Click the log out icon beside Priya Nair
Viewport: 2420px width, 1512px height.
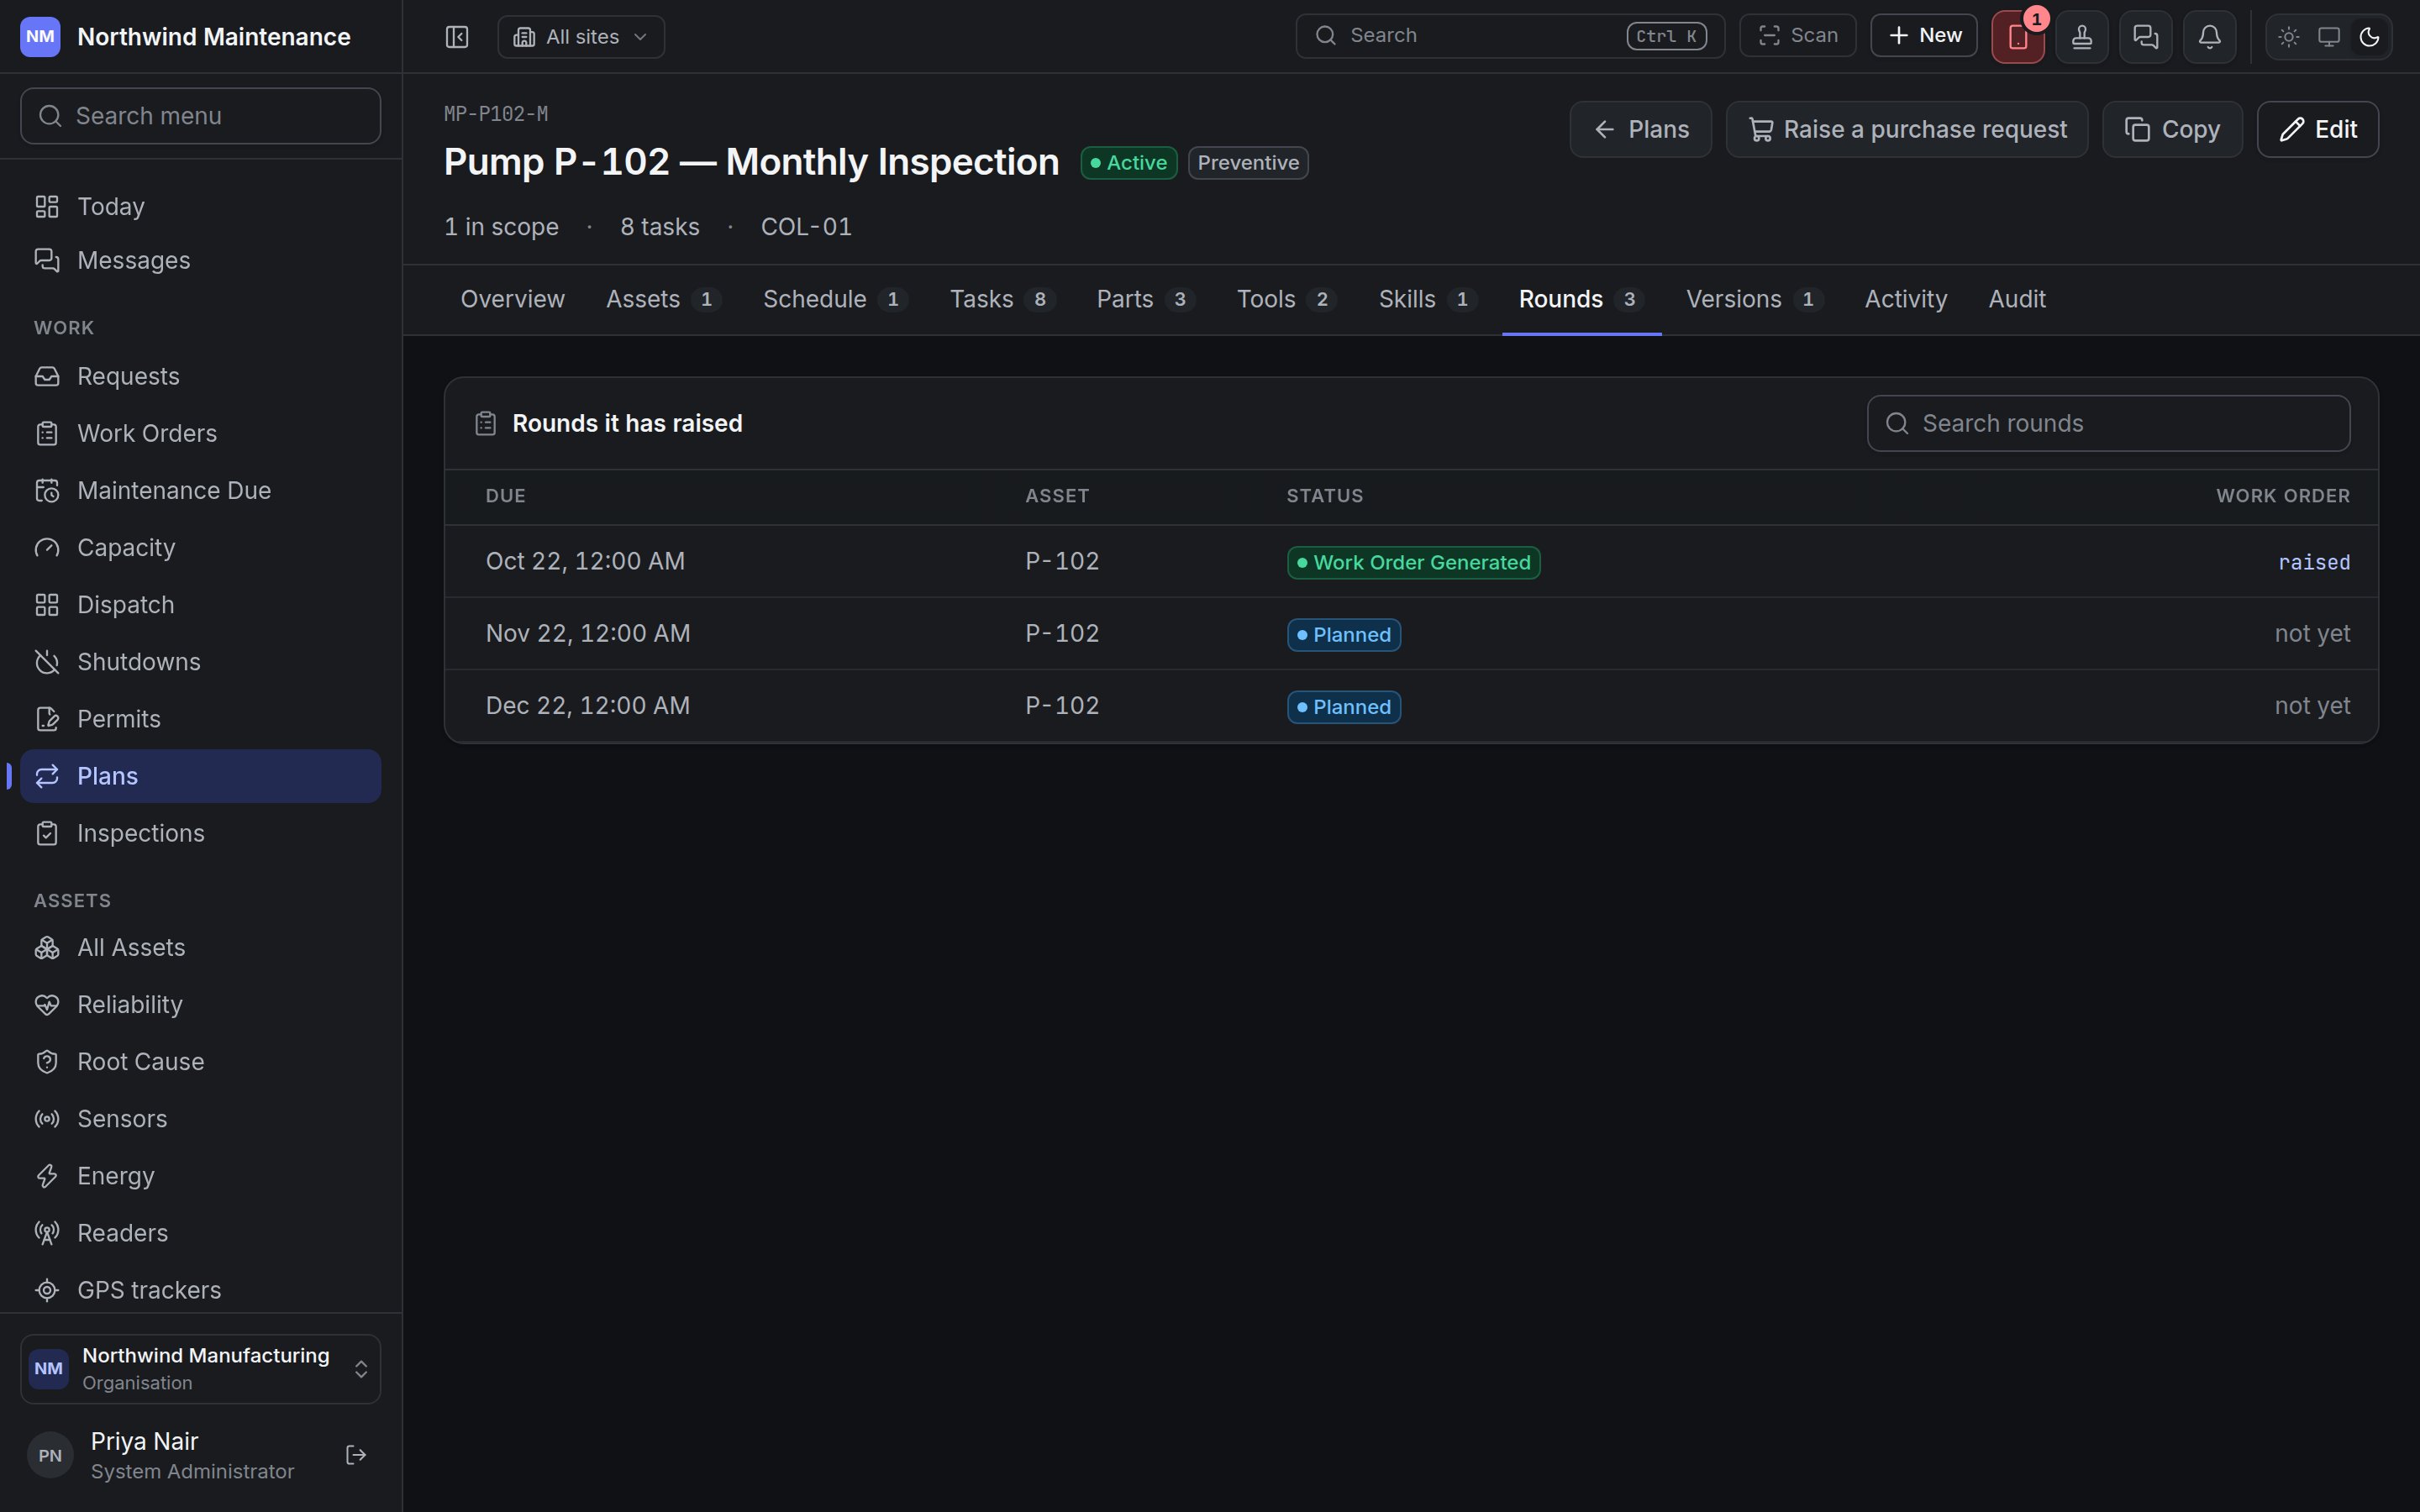[x=356, y=1455]
